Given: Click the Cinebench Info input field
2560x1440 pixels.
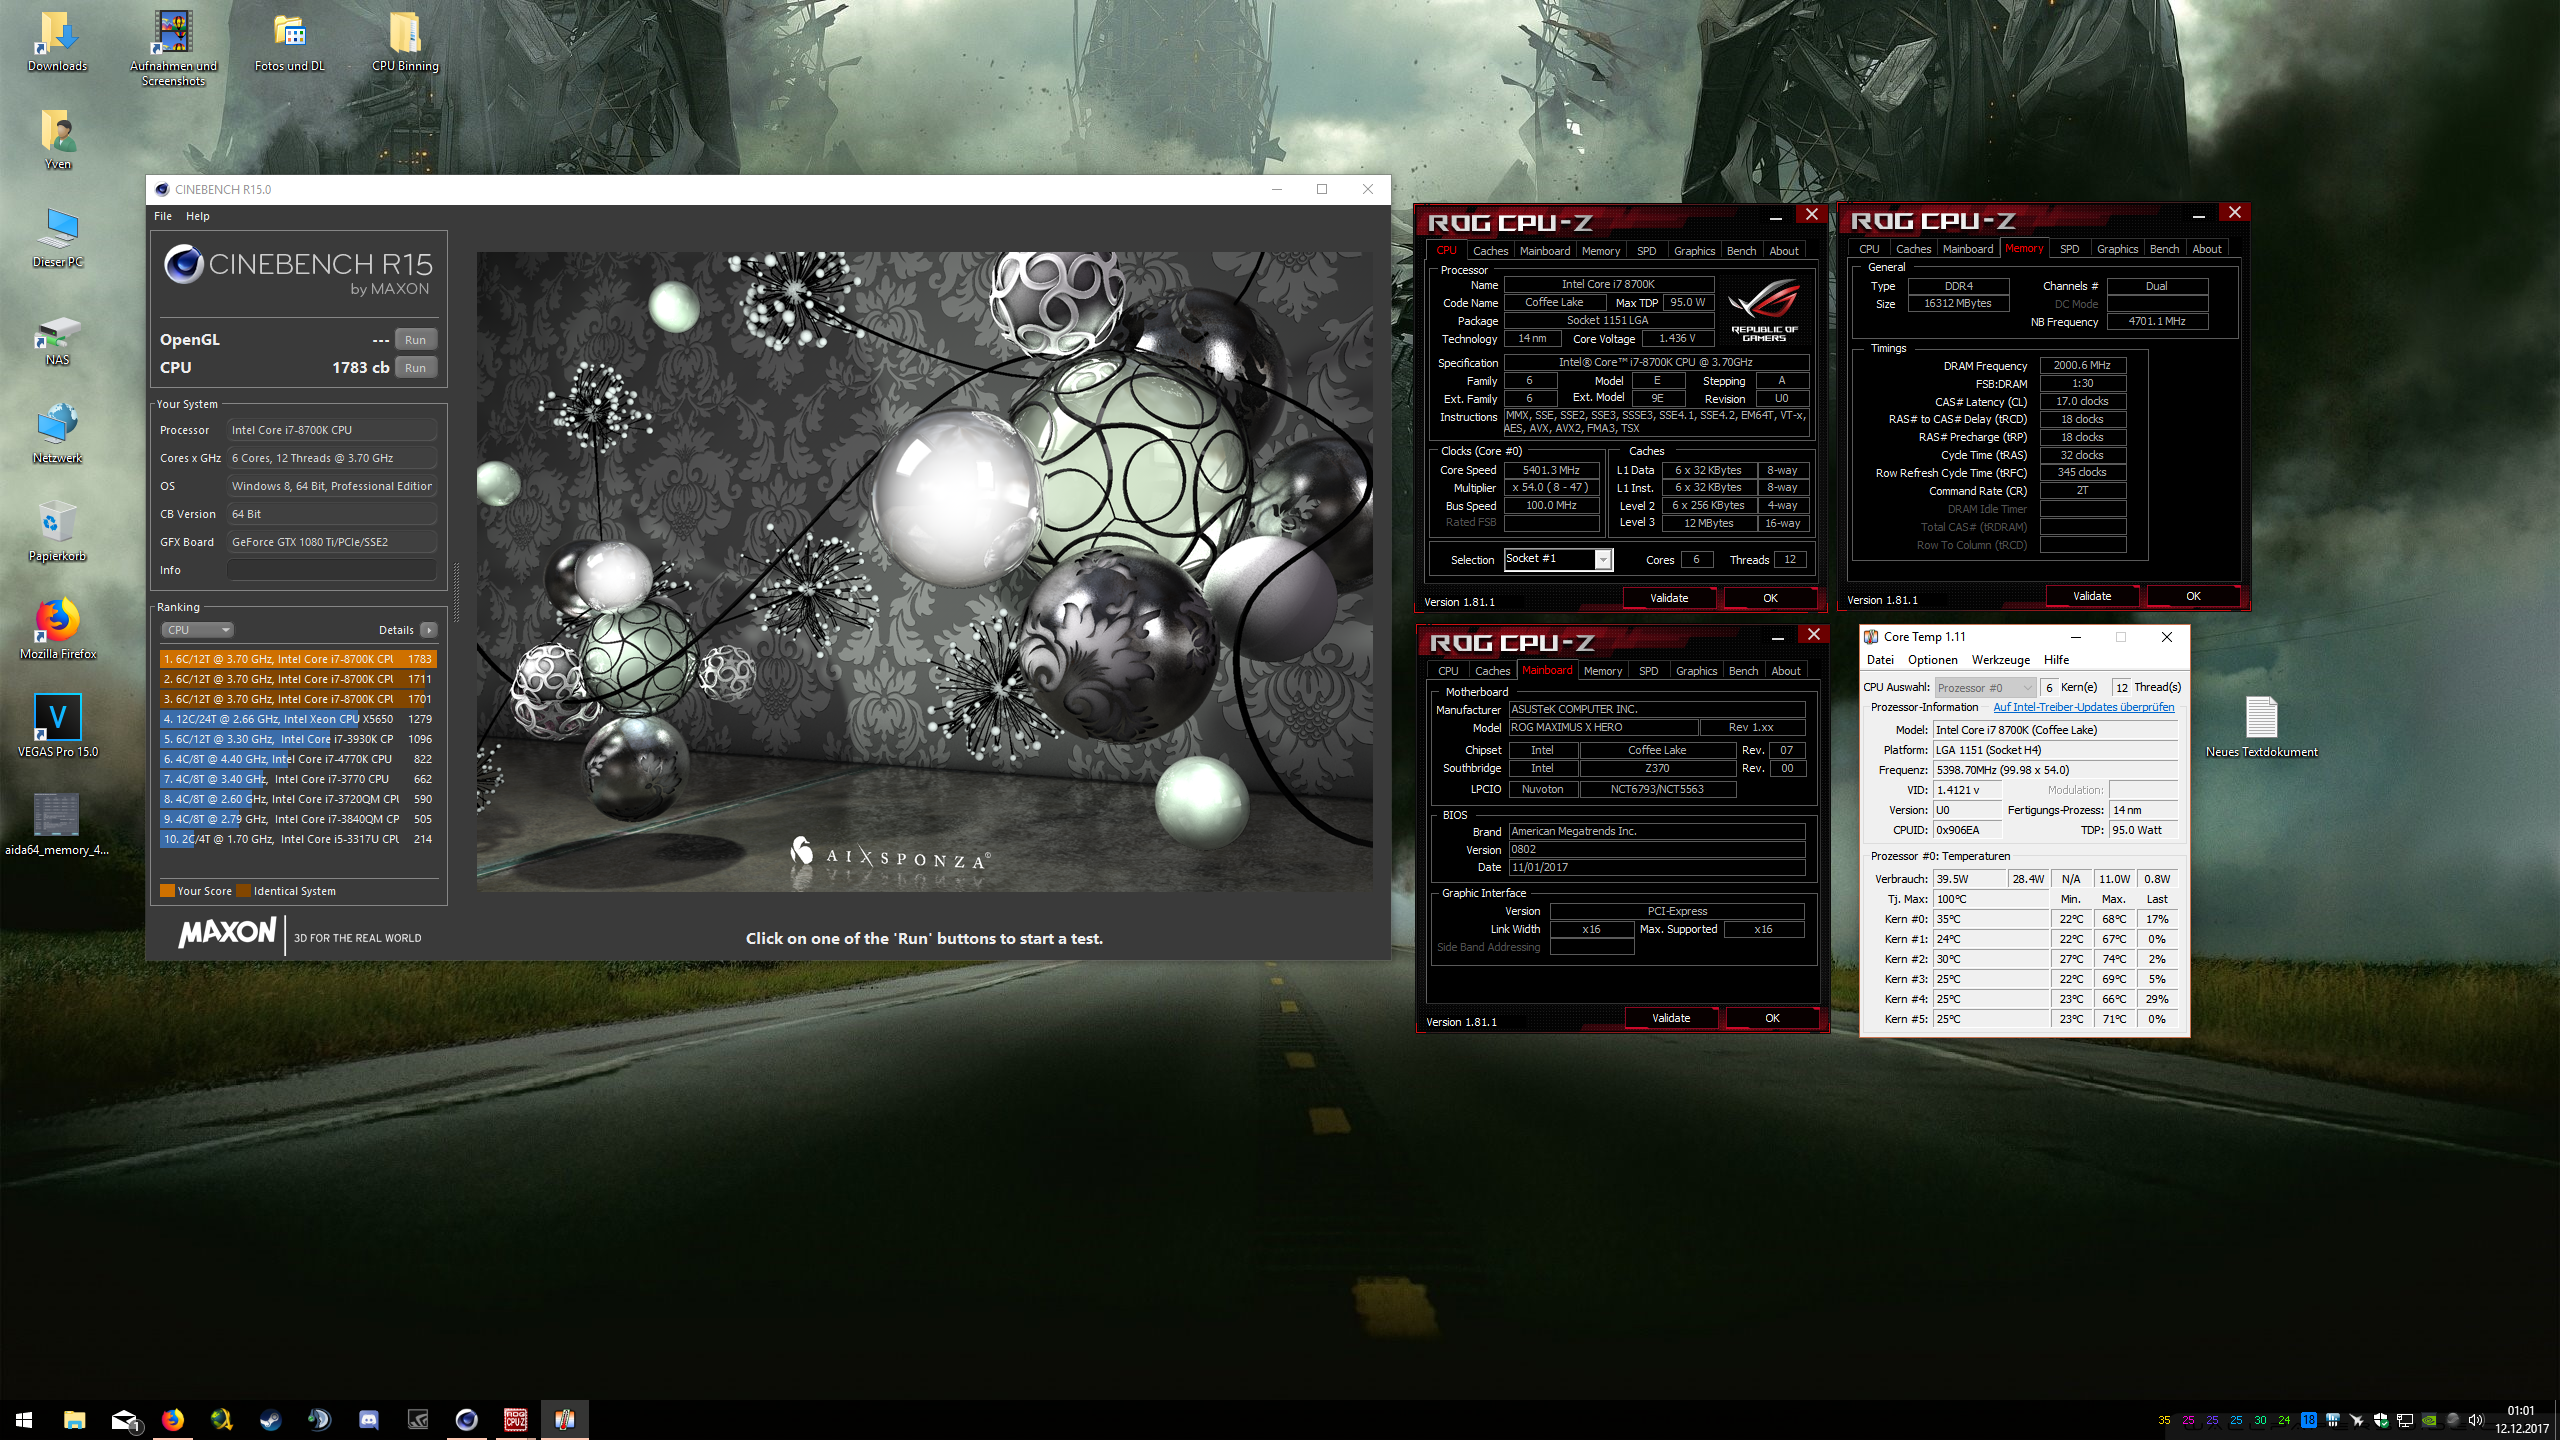Looking at the screenshot, I should [332, 570].
